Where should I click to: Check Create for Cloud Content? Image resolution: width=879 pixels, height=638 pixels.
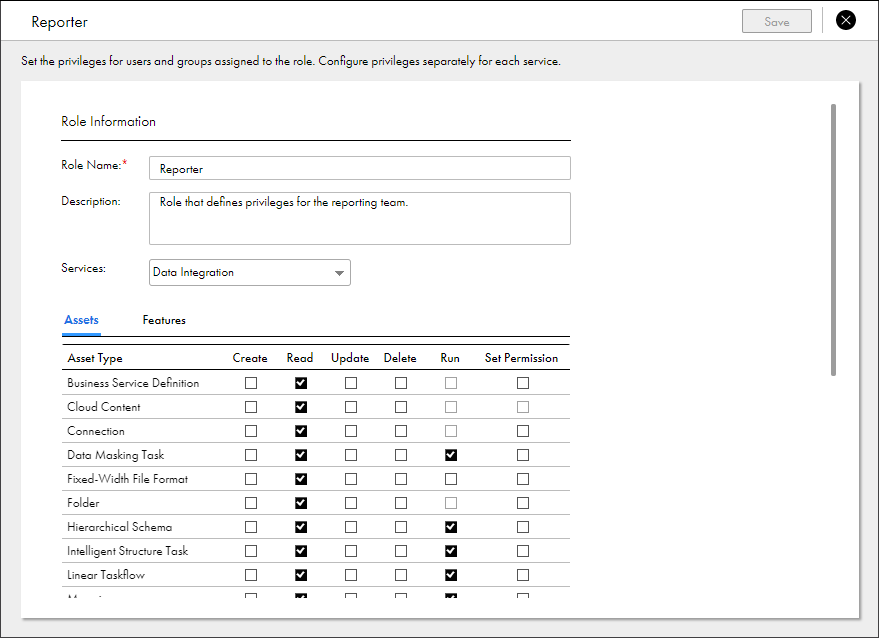coord(251,407)
